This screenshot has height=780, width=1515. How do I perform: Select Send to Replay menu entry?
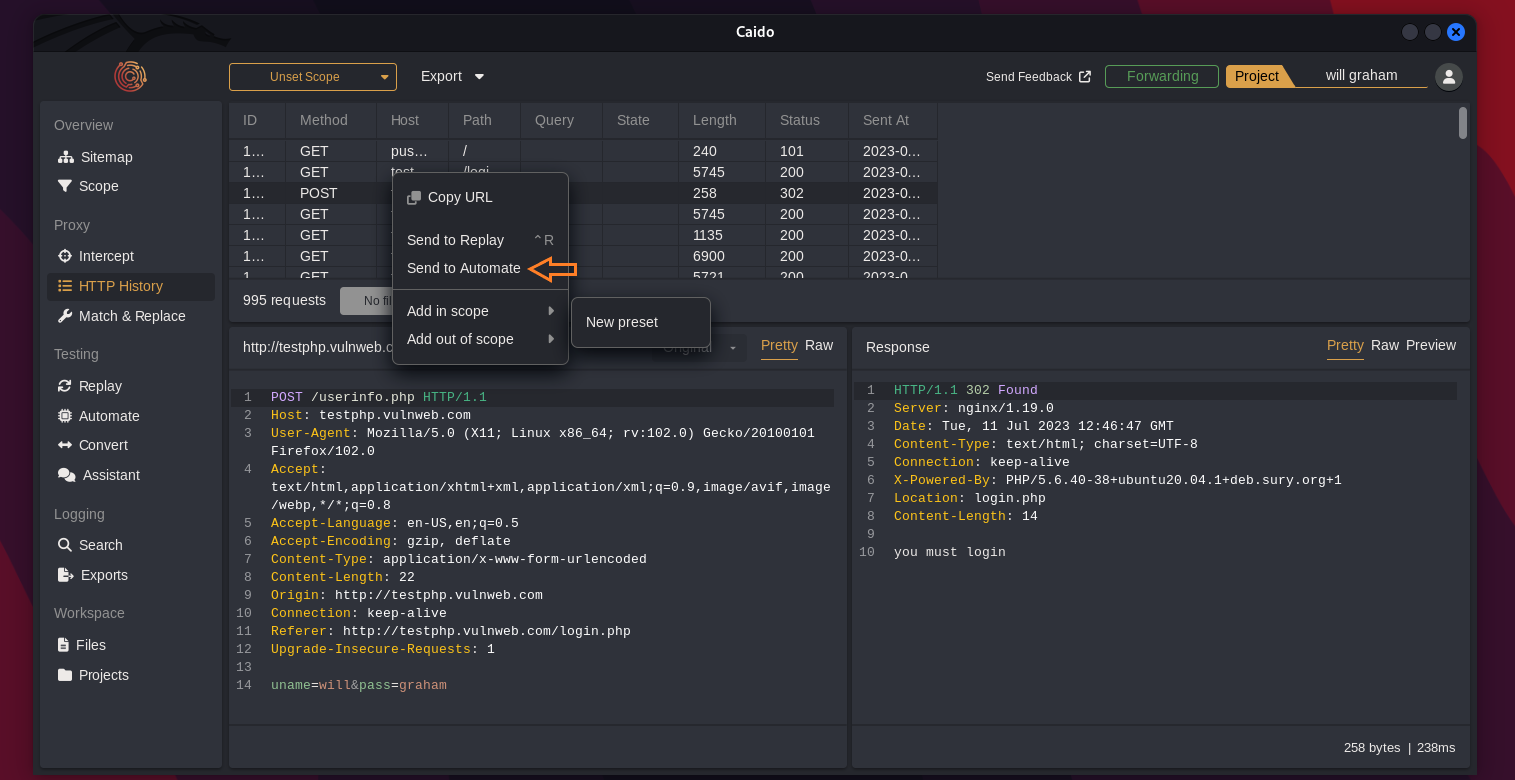[x=480, y=240]
